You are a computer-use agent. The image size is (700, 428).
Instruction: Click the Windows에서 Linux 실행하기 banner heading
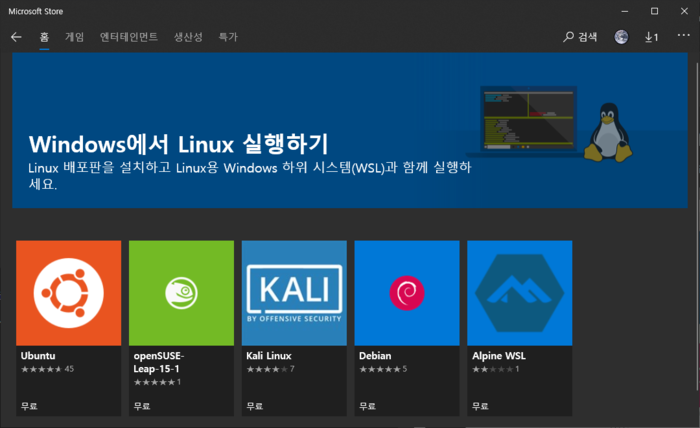(x=179, y=144)
